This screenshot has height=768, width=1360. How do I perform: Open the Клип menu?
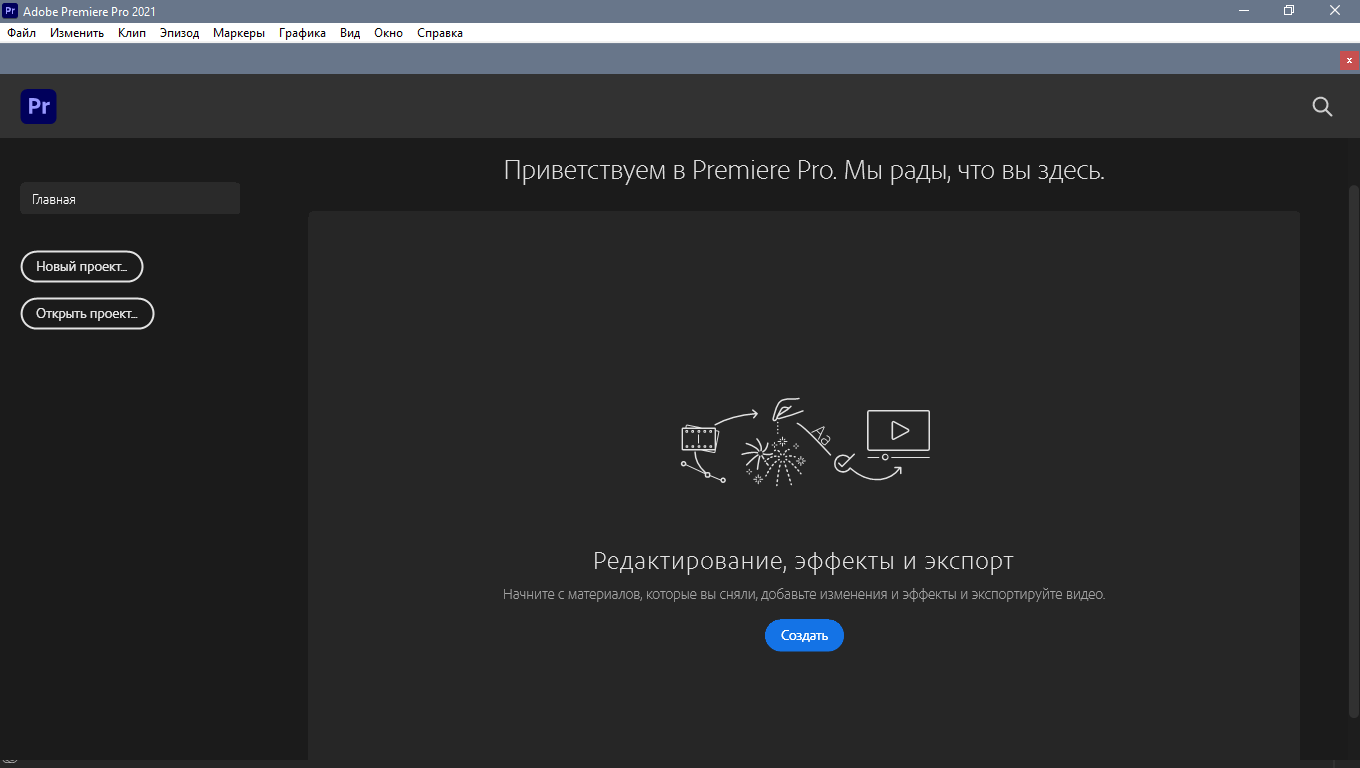pyautogui.click(x=132, y=33)
